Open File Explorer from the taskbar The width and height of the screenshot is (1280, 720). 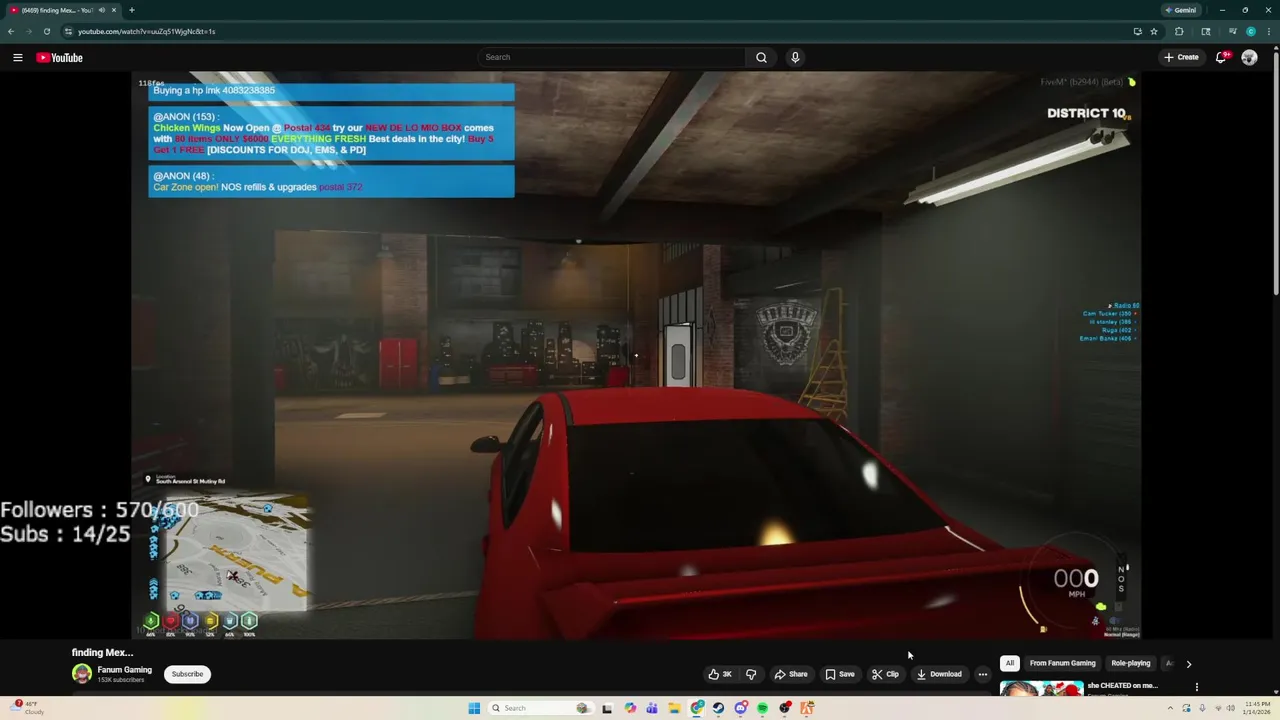675,708
